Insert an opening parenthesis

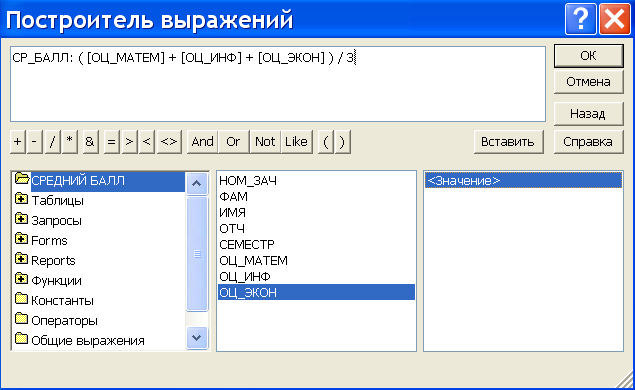(x=326, y=142)
